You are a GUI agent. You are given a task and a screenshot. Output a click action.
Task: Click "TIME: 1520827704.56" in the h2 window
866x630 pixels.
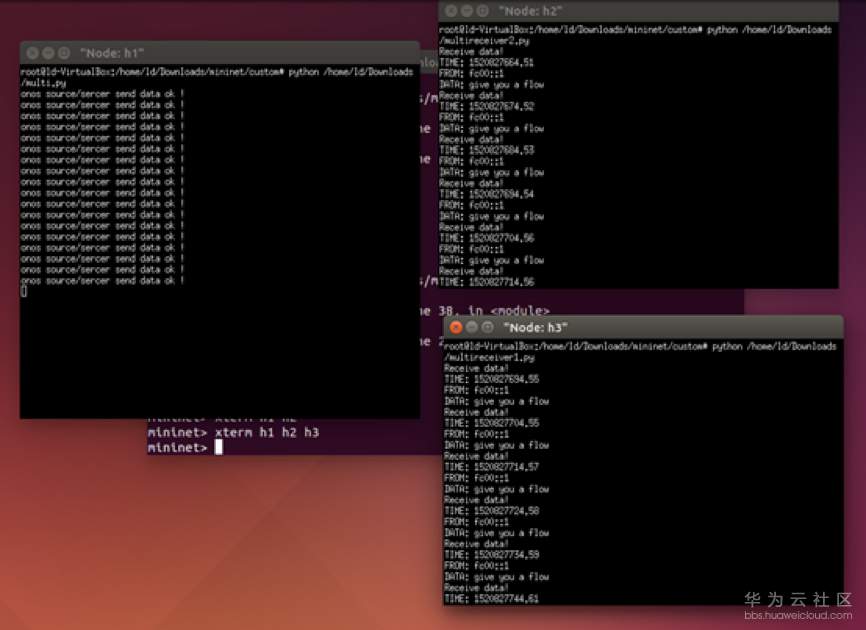click(487, 238)
